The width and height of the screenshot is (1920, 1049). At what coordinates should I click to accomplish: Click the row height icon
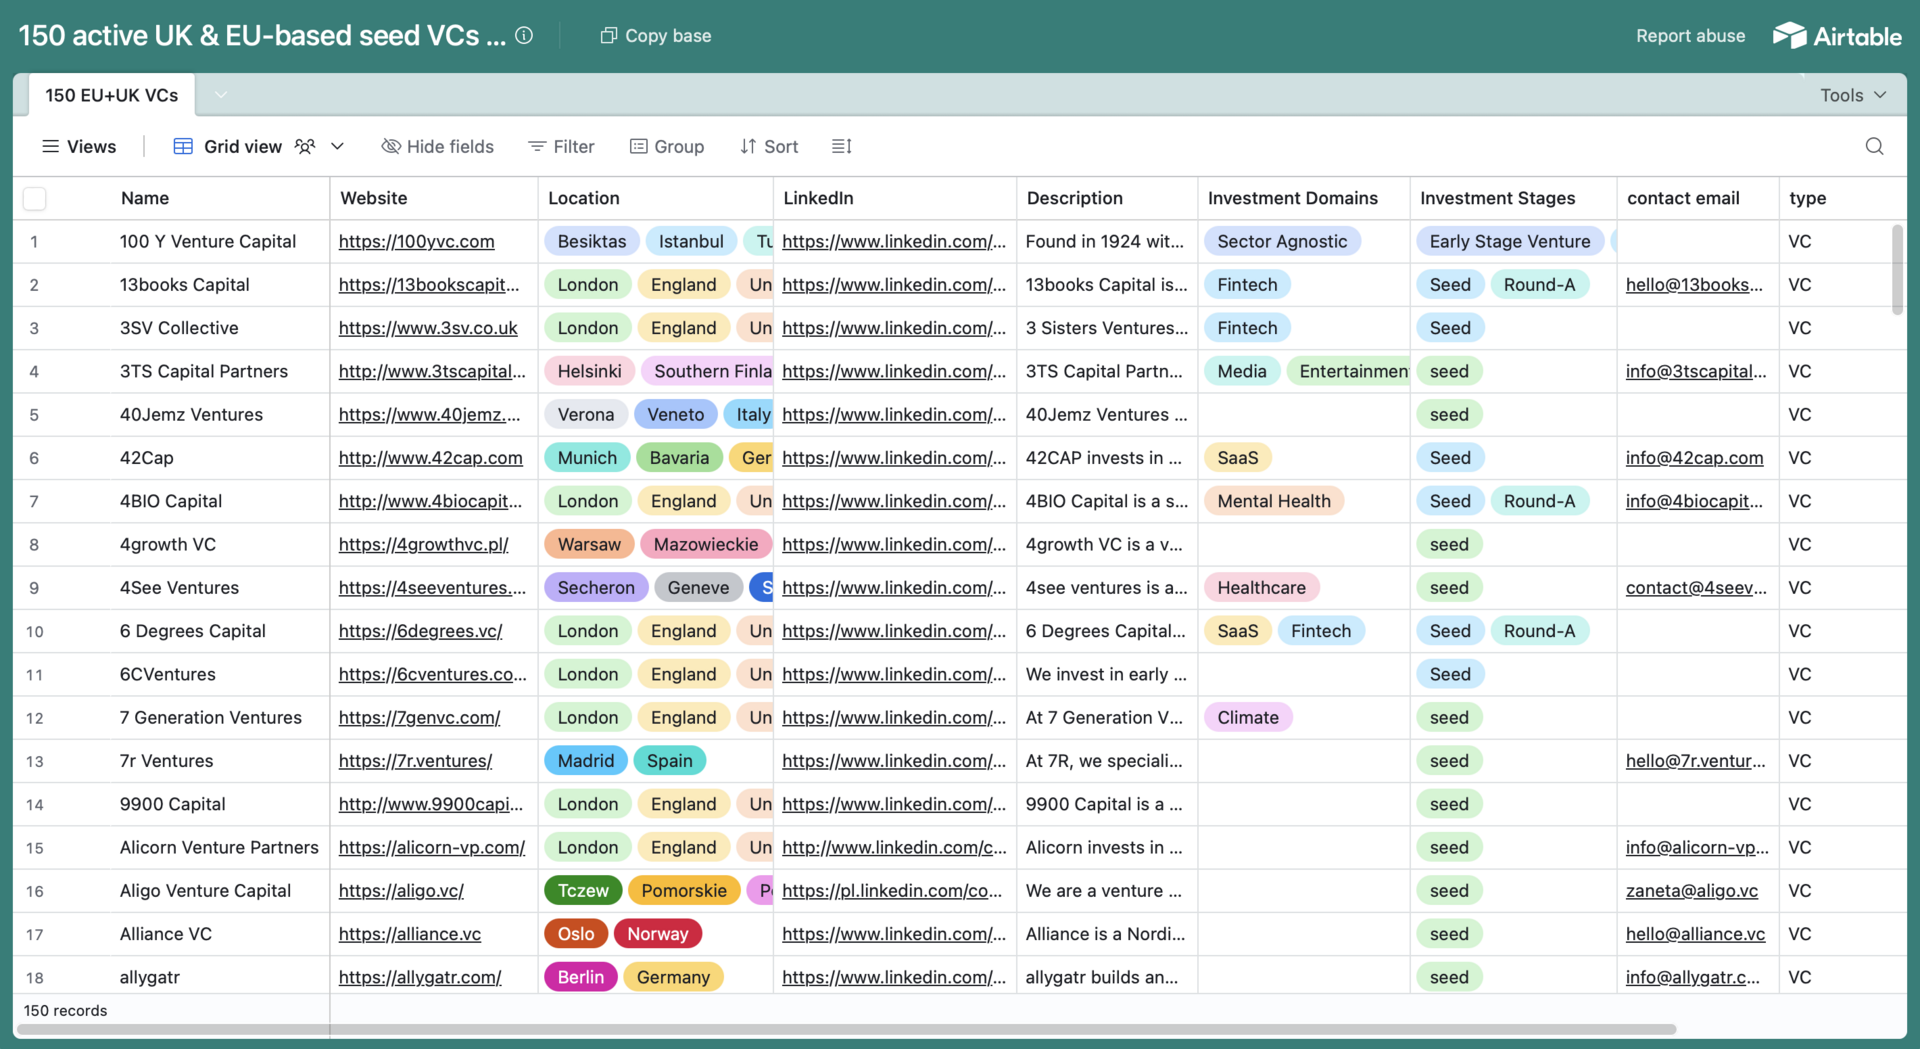pyautogui.click(x=841, y=147)
